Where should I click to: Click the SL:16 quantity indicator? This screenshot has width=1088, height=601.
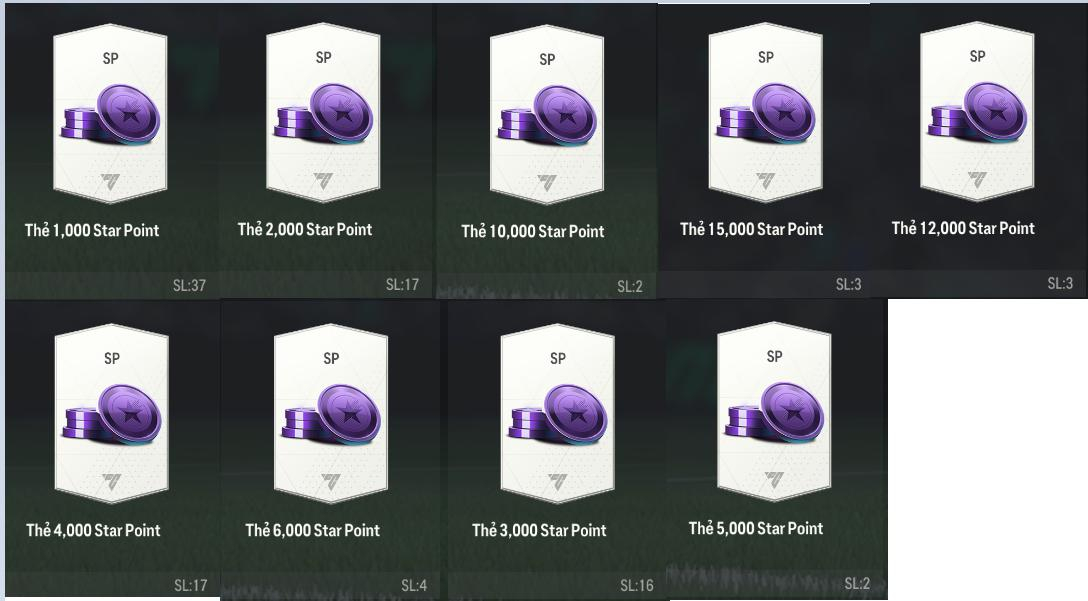(x=637, y=586)
